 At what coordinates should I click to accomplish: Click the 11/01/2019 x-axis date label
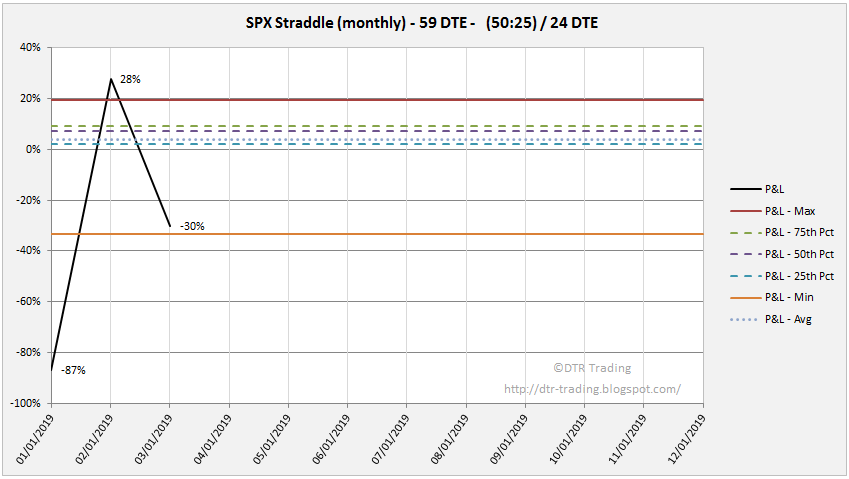[627, 439]
